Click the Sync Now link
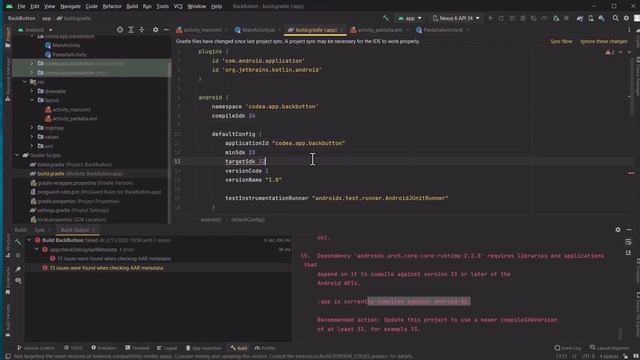The width and height of the screenshot is (640, 360). (x=561, y=41)
